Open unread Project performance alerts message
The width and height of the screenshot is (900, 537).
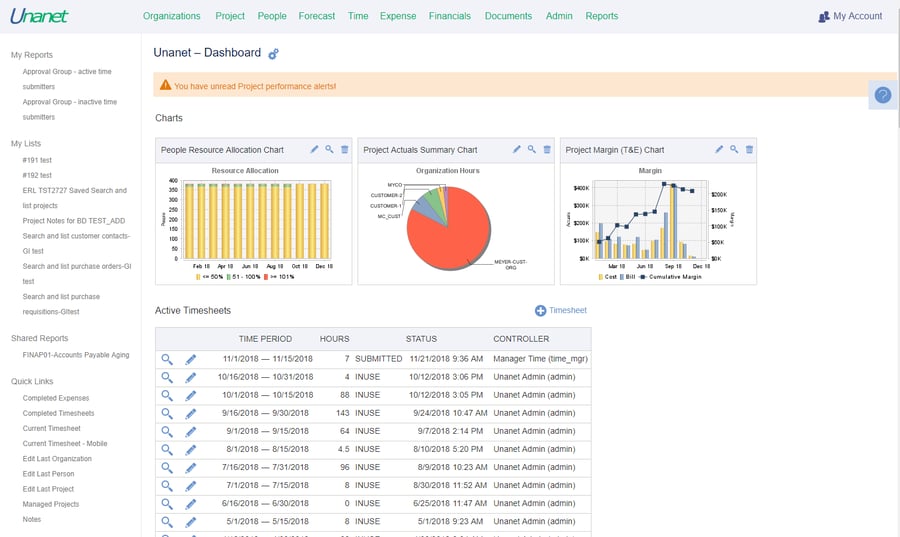pos(255,86)
